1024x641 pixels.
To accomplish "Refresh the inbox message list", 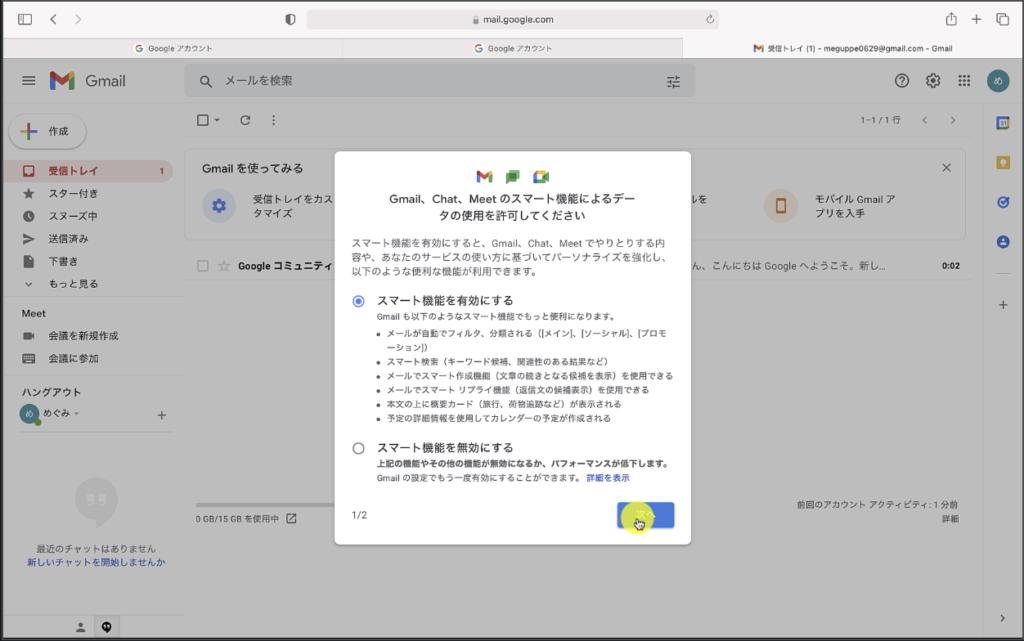I will click(245, 120).
